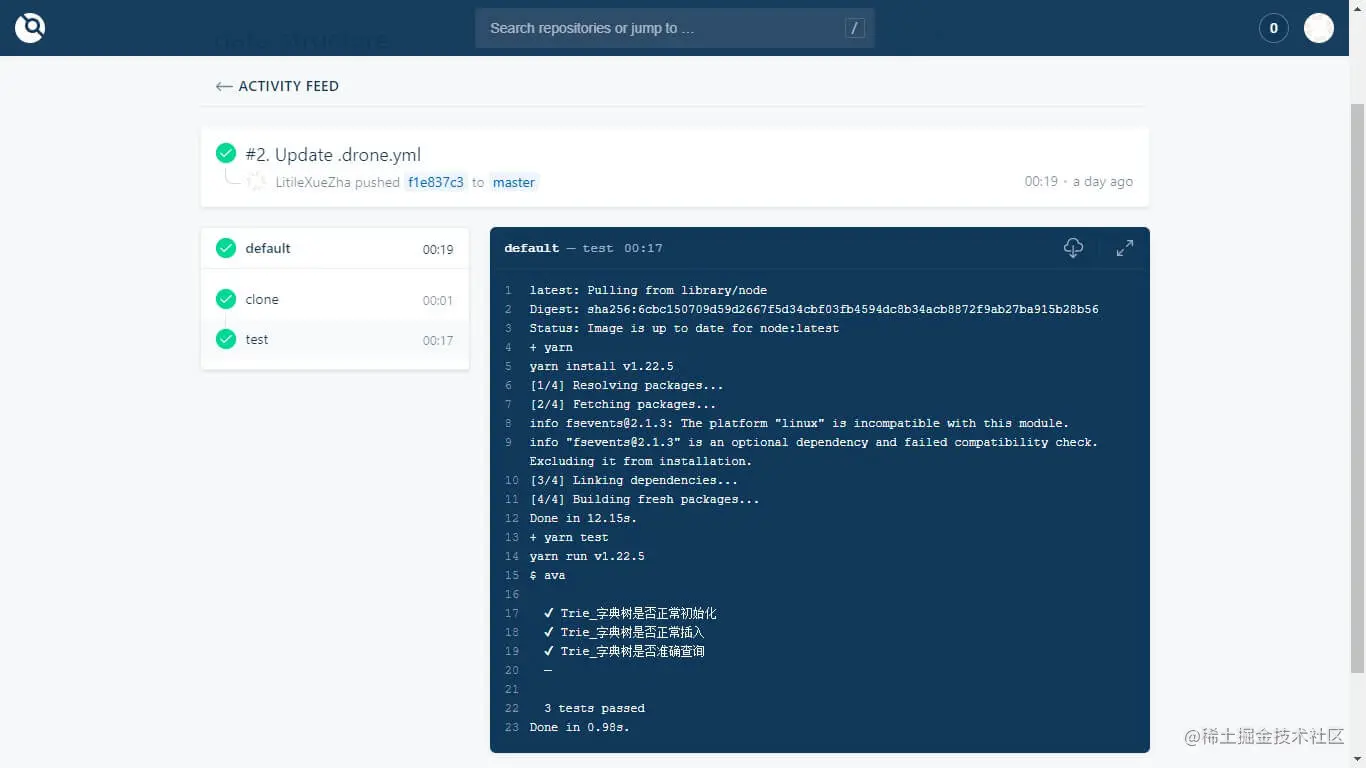
Task: Click the test step duration 00:17 in the sidebar
Action: [x=438, y=341]
